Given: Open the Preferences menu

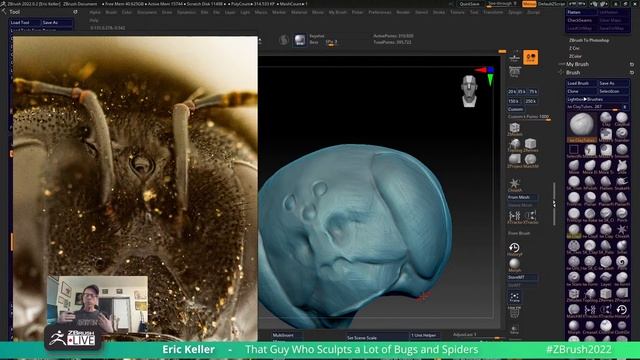Looking at the screenshot, I should coord(380,12).
